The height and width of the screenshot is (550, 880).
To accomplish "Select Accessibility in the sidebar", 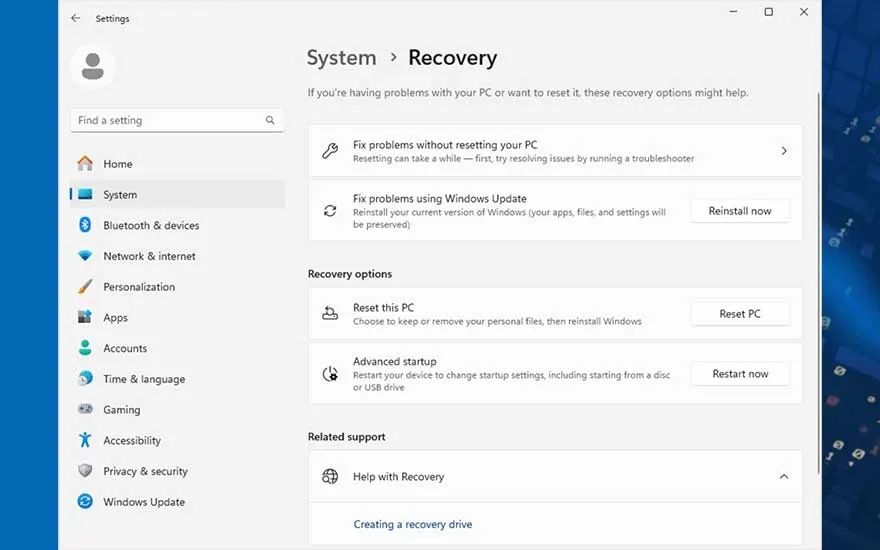I will [132, 441].
